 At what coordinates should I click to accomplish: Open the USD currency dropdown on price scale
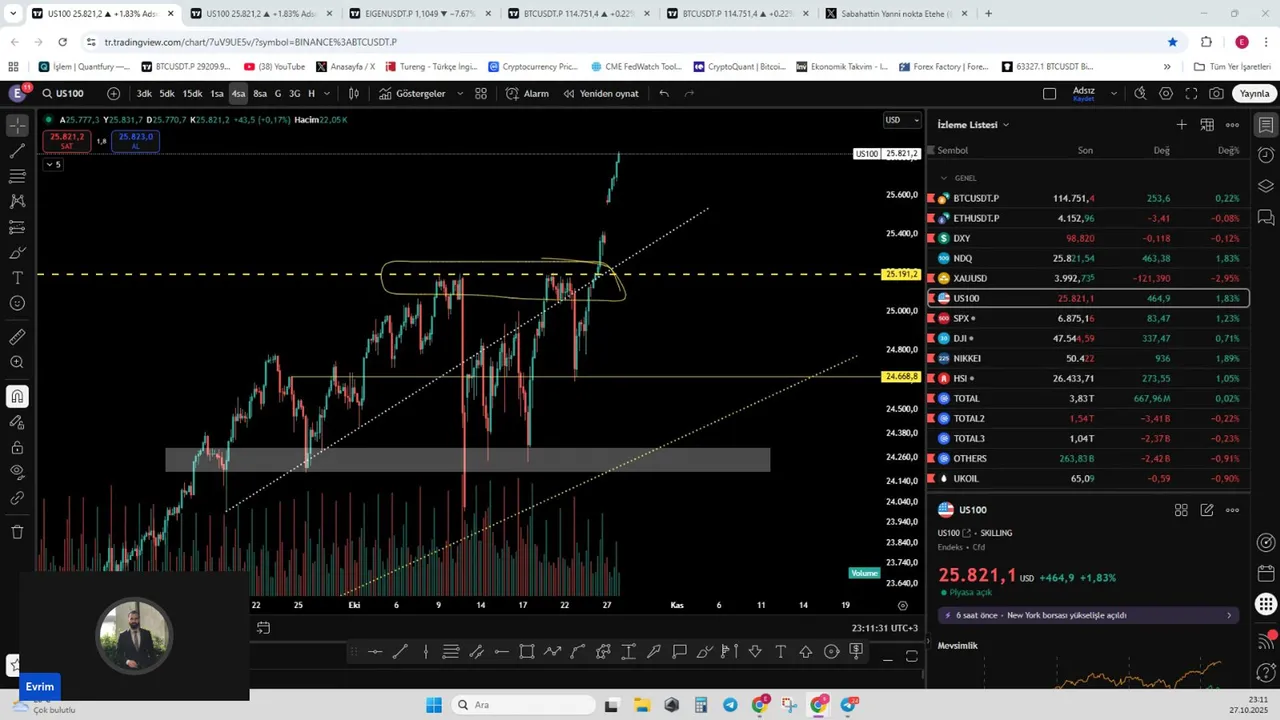click(902, 120)
